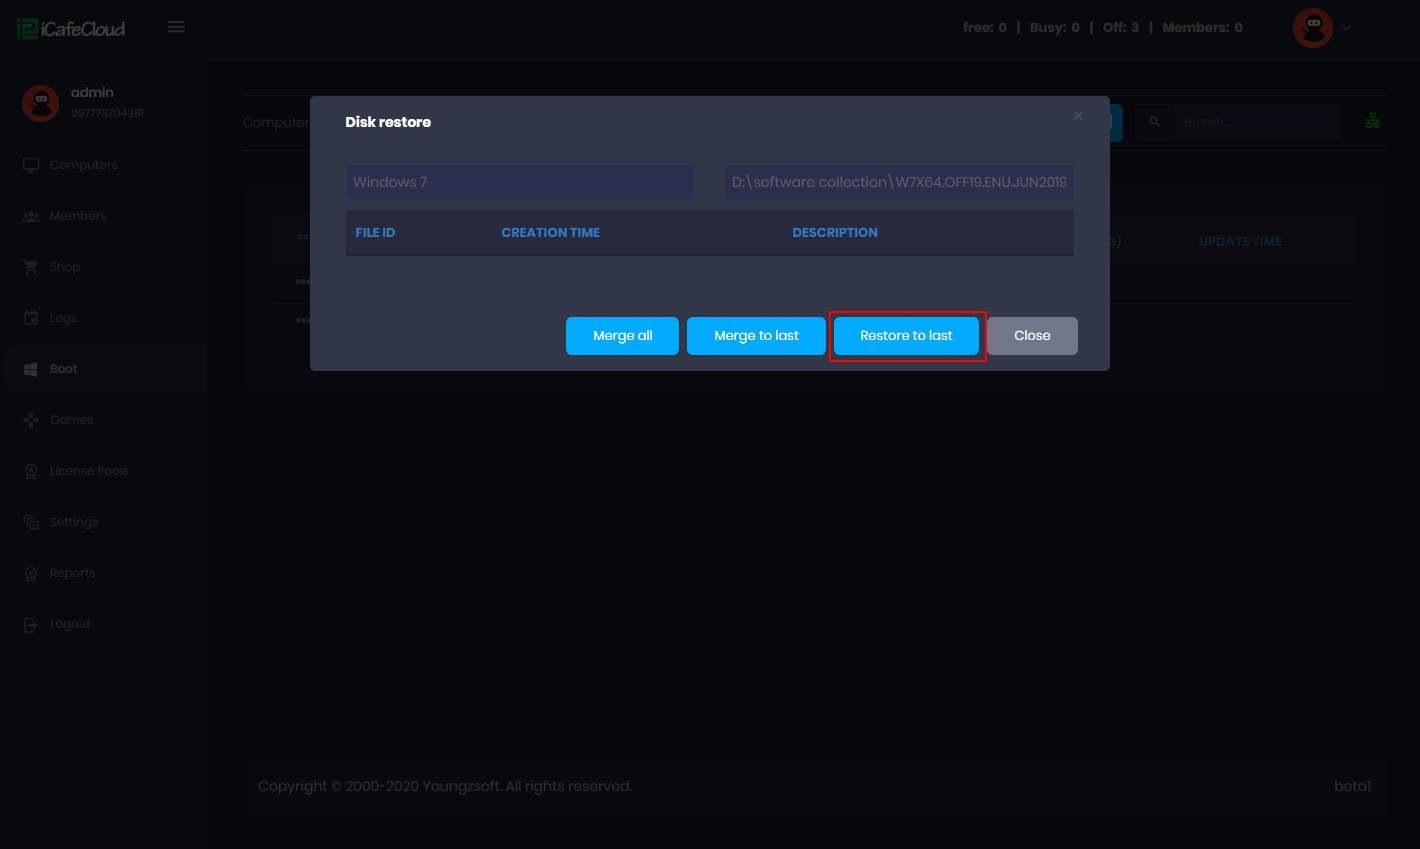Click the Windows 7 image name field
Image resolution: width=1420 pixels, height=849 pixels.
click(520, 182)
